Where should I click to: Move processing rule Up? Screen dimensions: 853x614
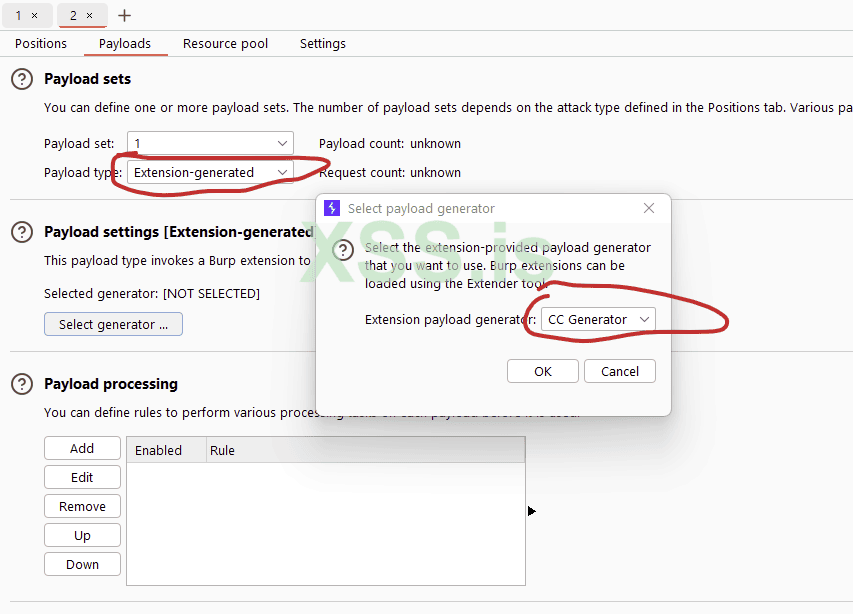pos(82,536)
